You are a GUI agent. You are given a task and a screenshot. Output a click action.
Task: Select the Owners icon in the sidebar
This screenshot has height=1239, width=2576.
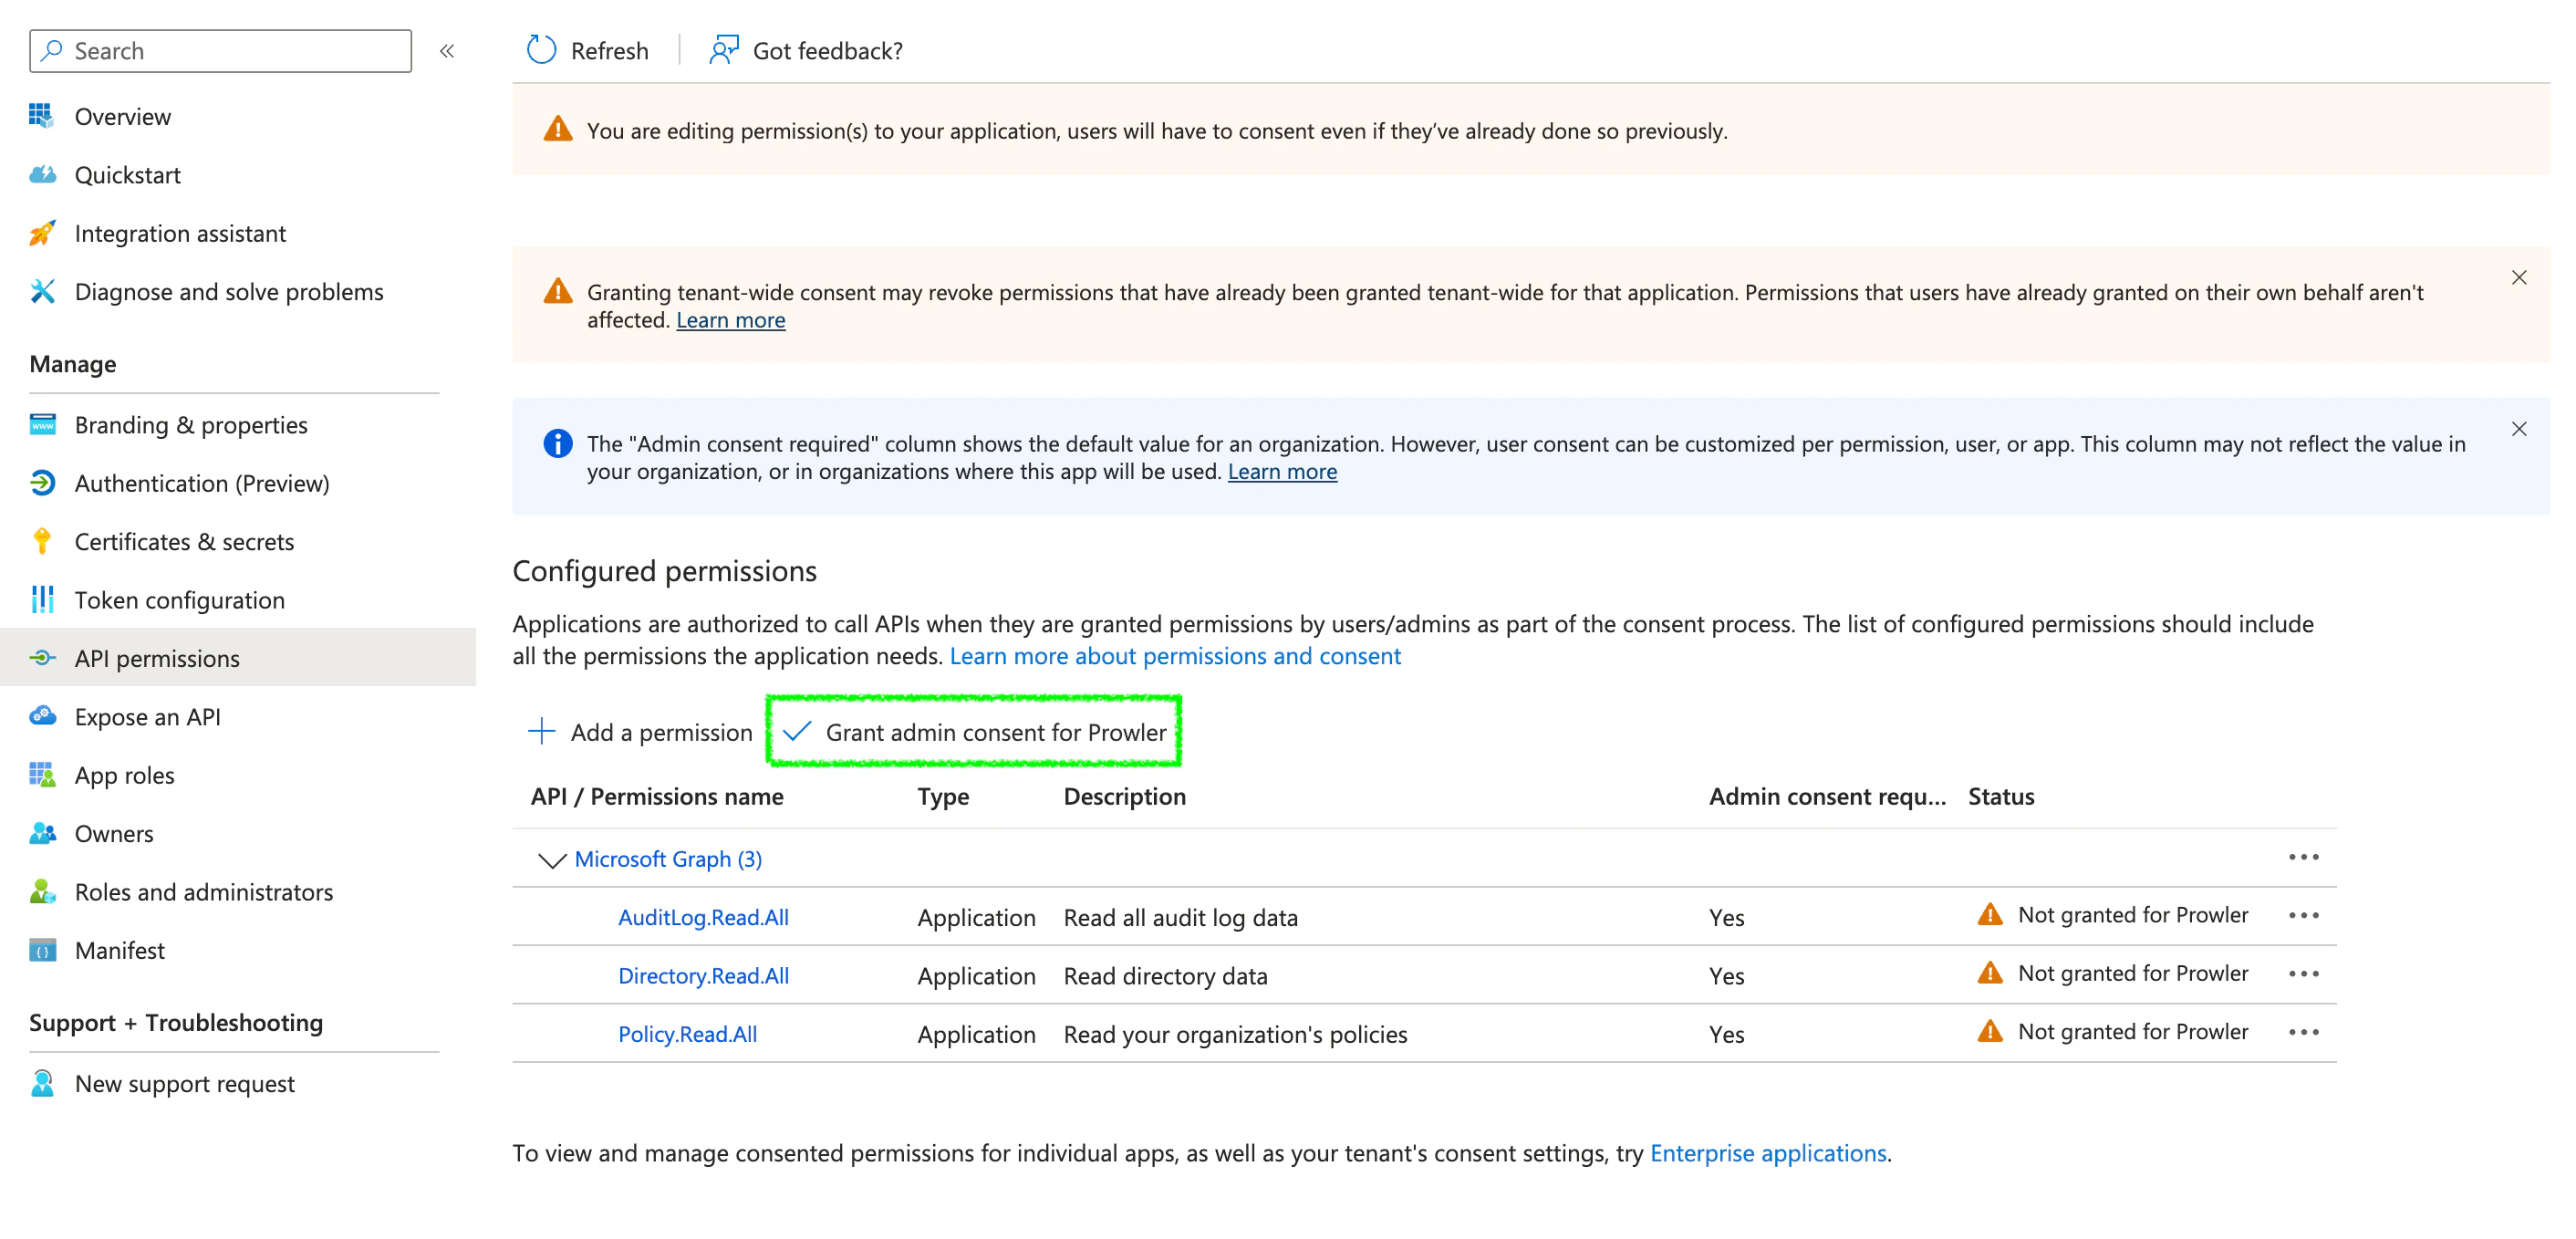[x=41, y=833]
